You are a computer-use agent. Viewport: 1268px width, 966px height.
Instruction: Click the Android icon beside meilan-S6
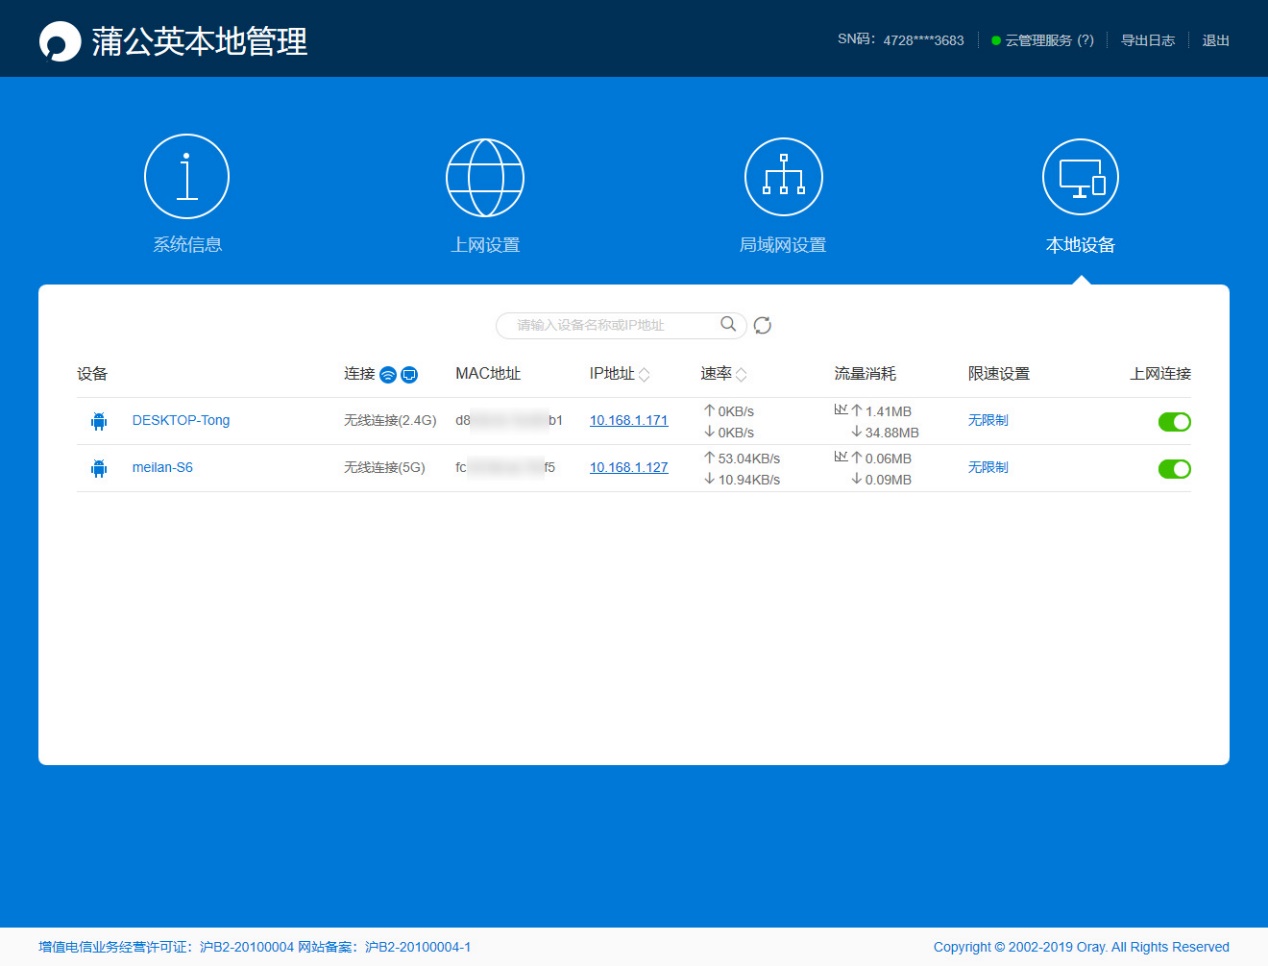pos(98,467)
